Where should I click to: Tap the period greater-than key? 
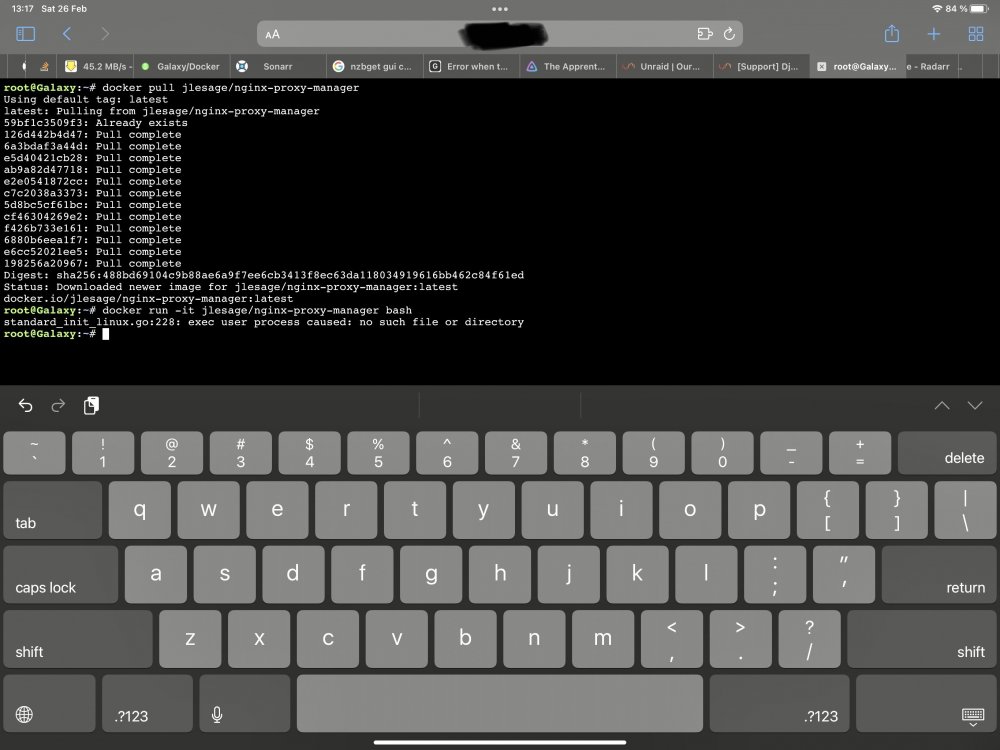740,639
